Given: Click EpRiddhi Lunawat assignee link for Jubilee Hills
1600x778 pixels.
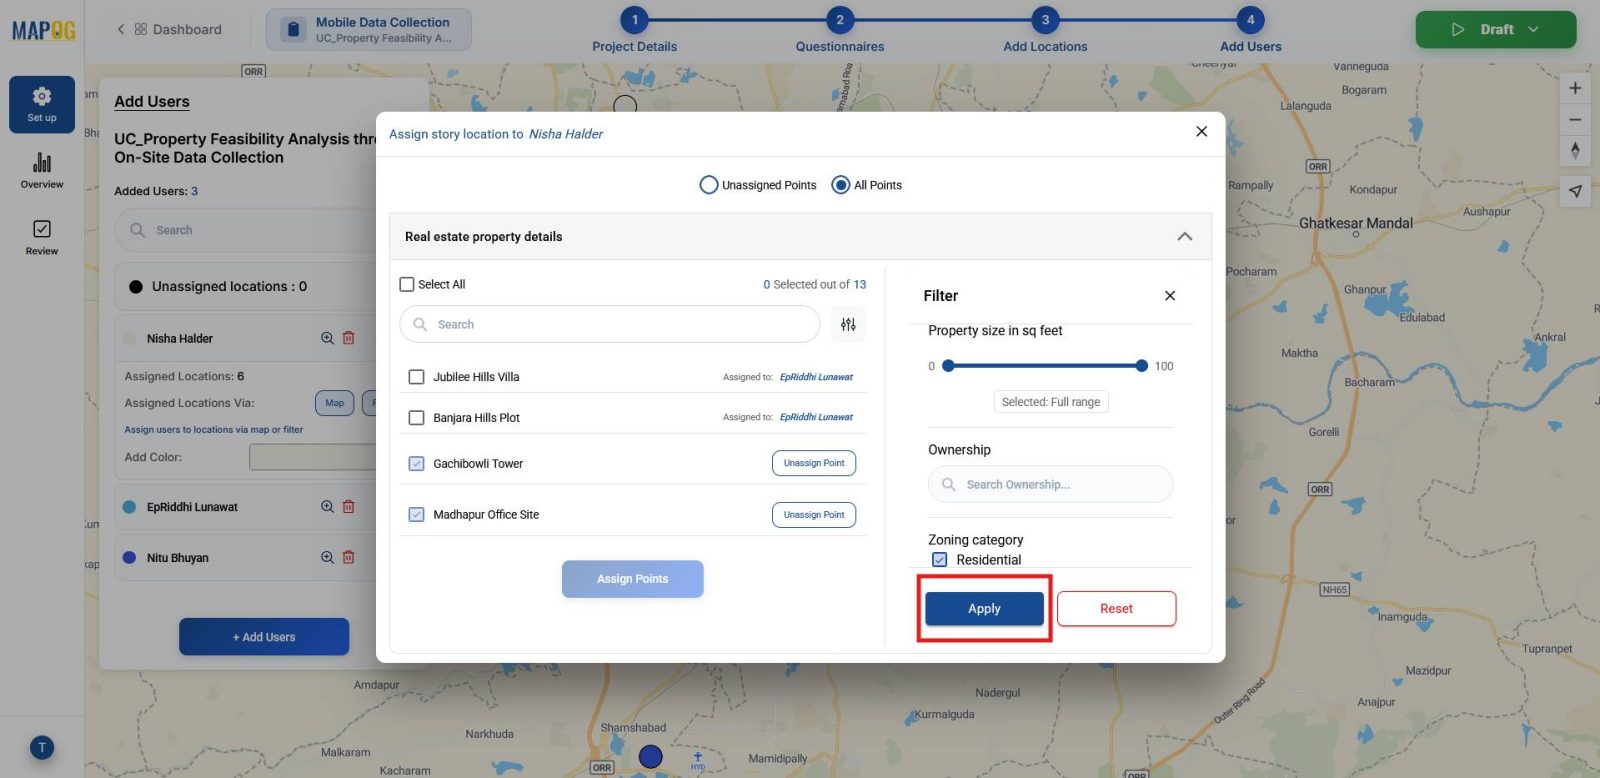Looking at the screenshot, I should click(816, 377).
